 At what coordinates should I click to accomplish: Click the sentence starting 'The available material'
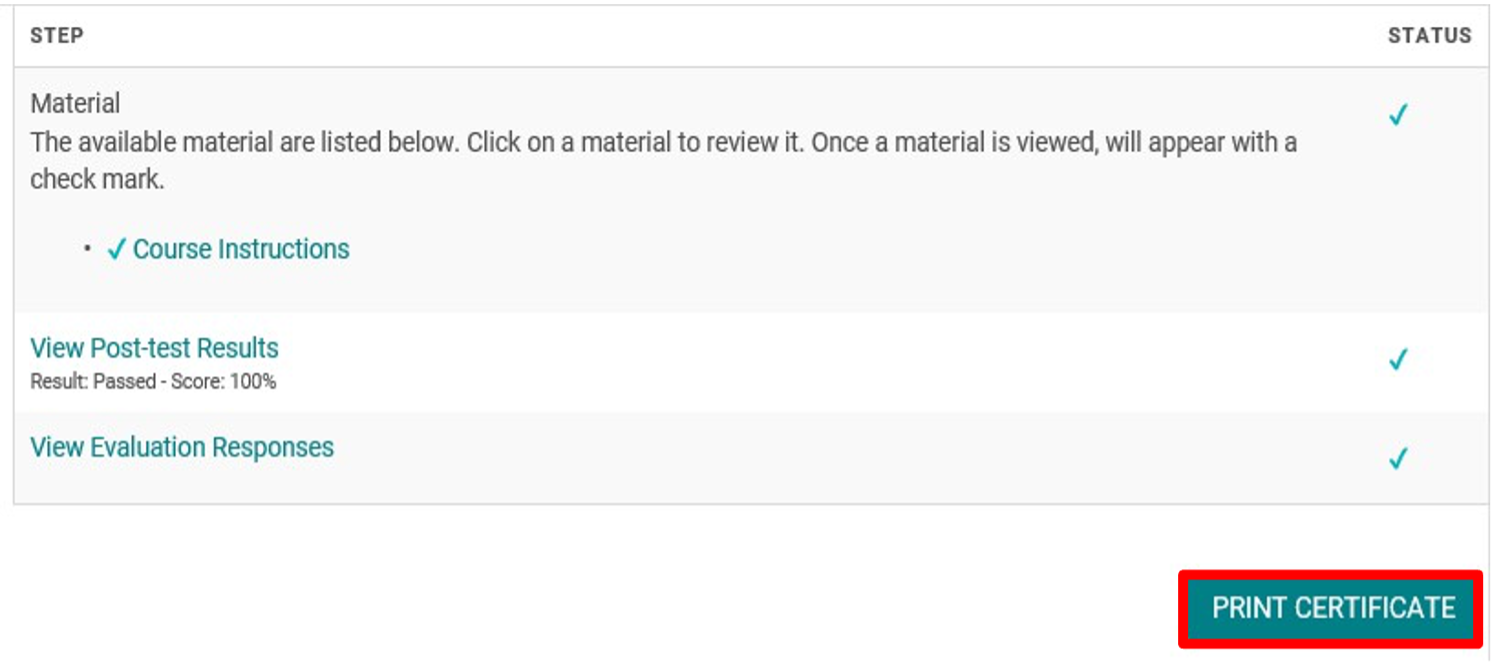245,142
